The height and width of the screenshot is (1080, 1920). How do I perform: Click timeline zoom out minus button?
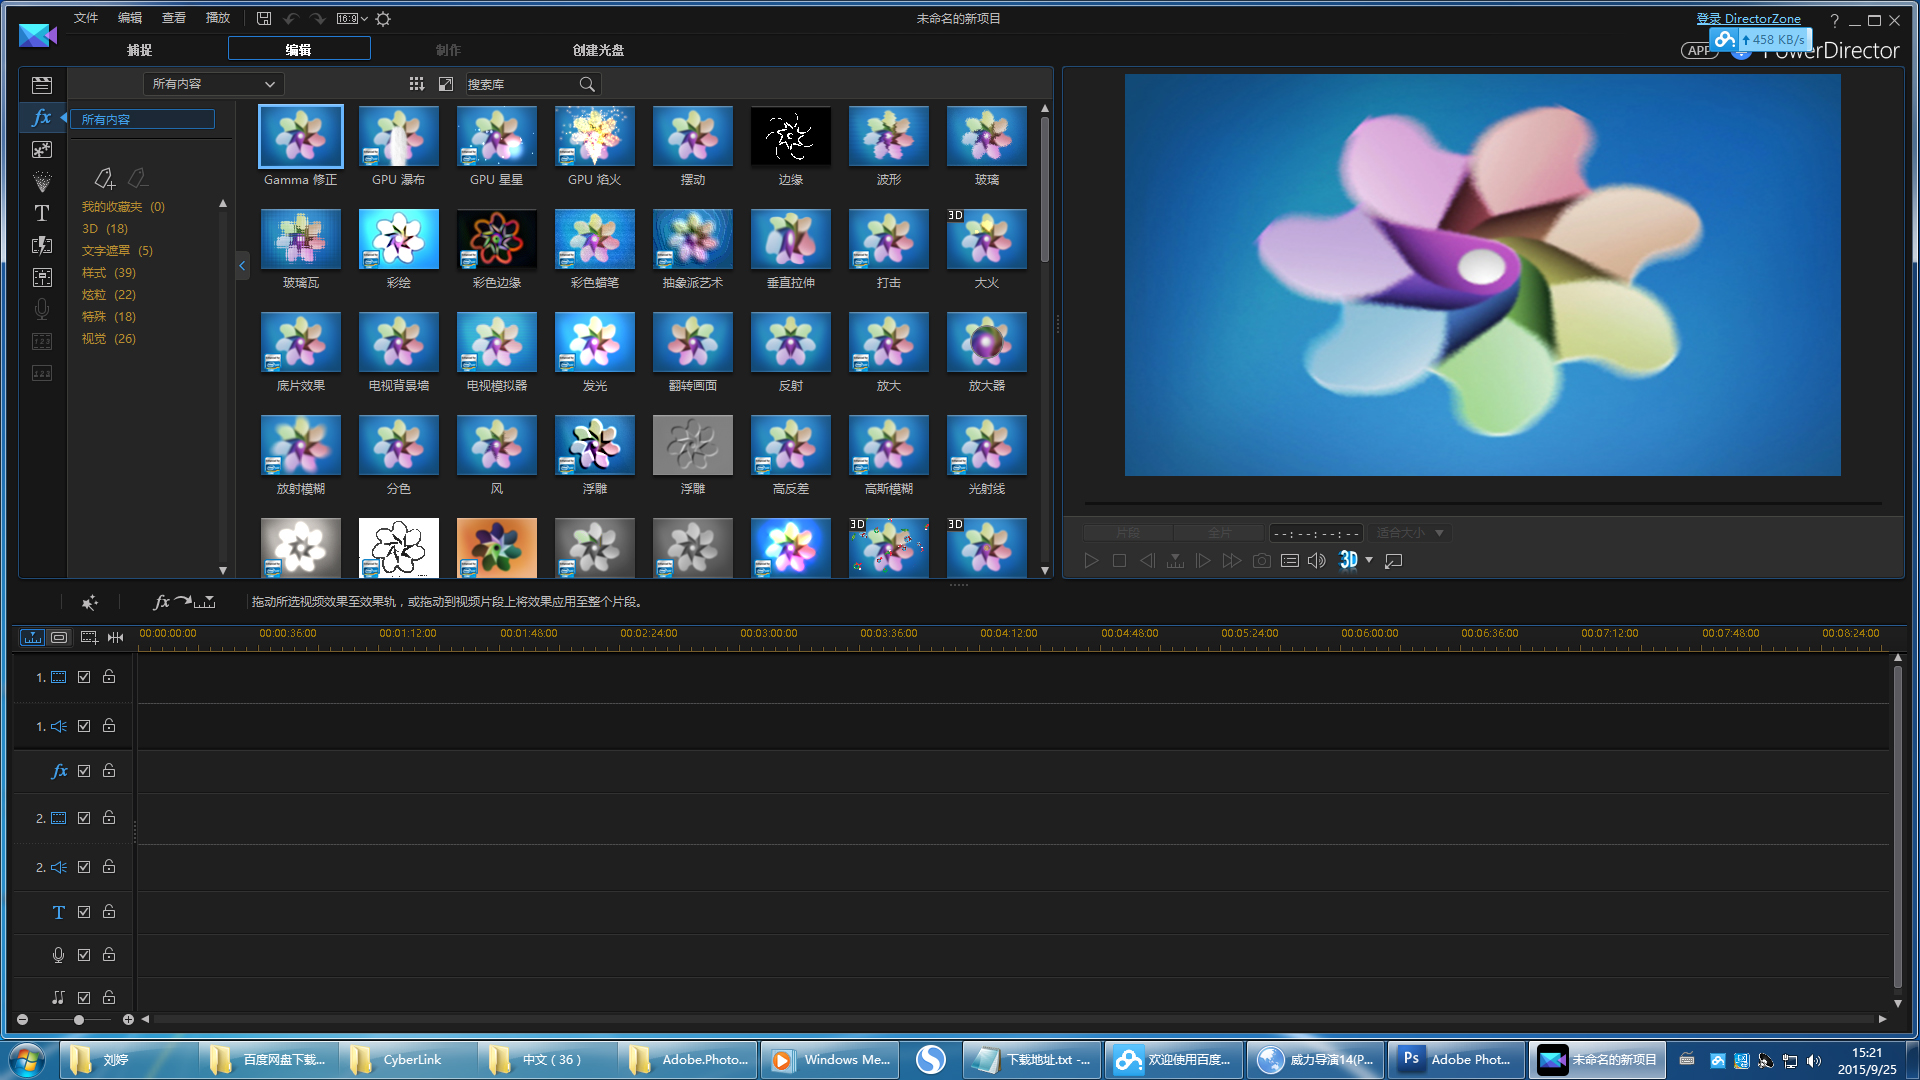click(22, 1020)
